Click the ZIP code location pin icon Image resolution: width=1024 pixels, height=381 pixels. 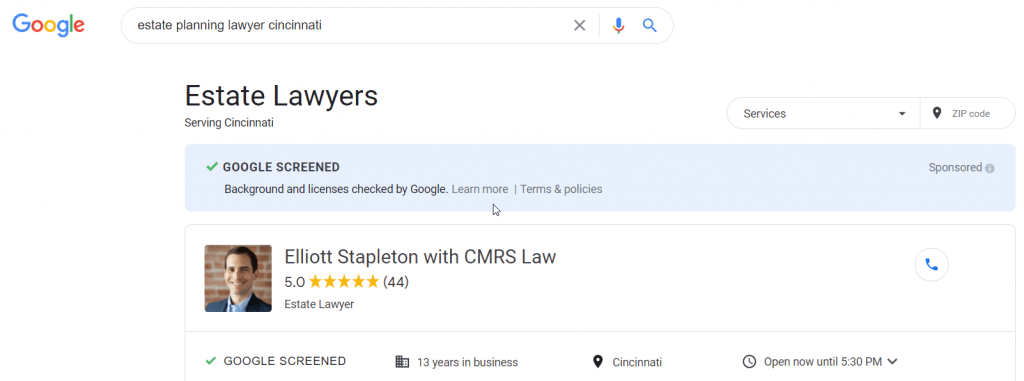pyautogui.click(x=937, y=114)
